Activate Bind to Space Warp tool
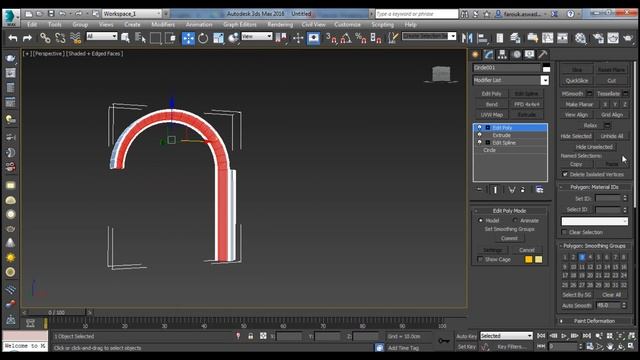The image size is (640, 360). pos(76,38)
